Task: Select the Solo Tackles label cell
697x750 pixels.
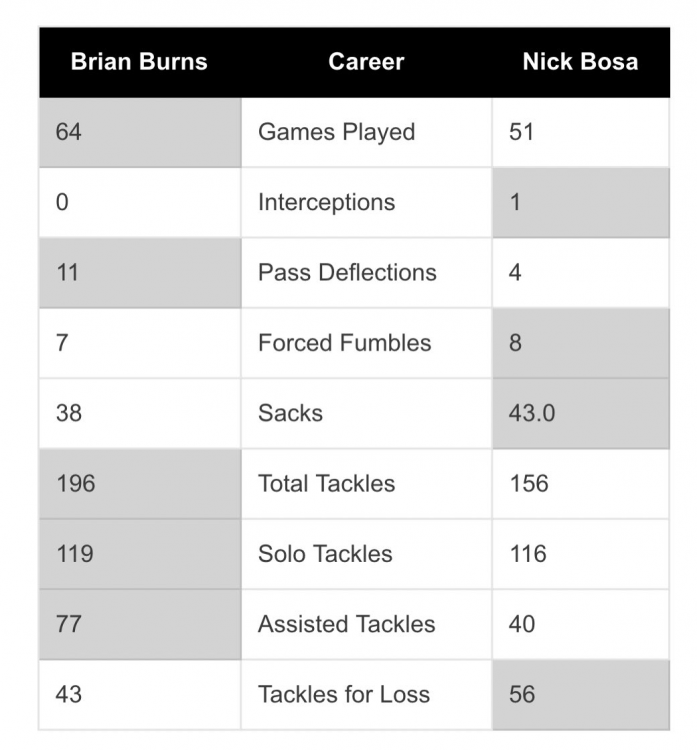Action: coord(325,554)
